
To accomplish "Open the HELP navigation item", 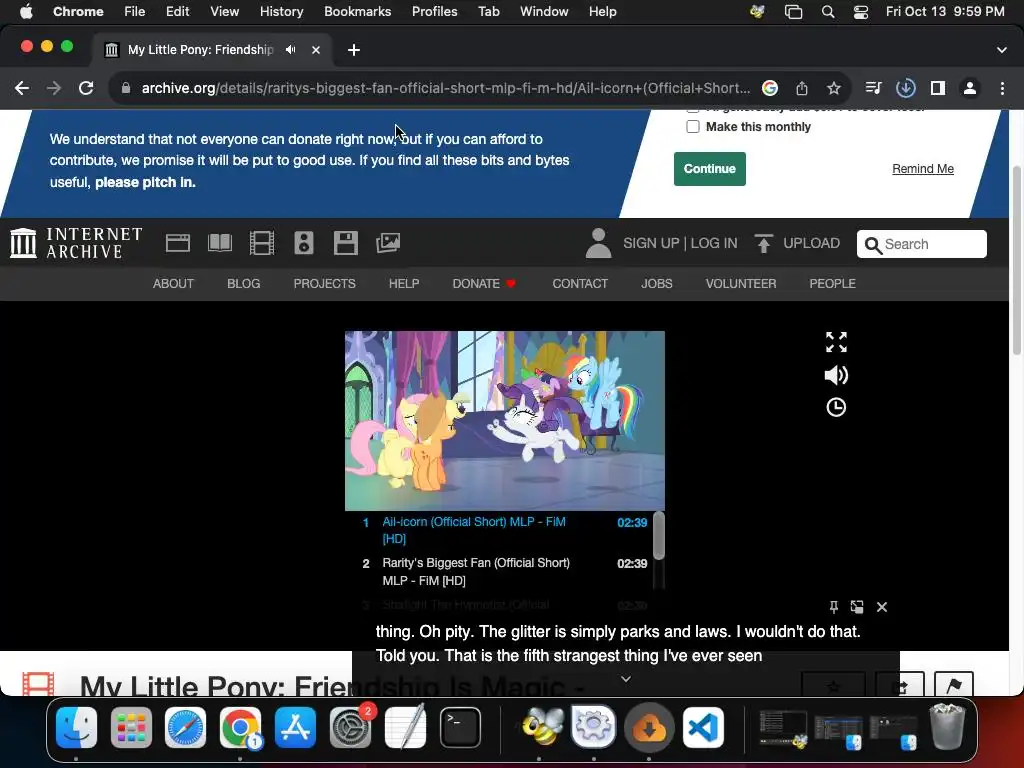I will tap(404, 283).
